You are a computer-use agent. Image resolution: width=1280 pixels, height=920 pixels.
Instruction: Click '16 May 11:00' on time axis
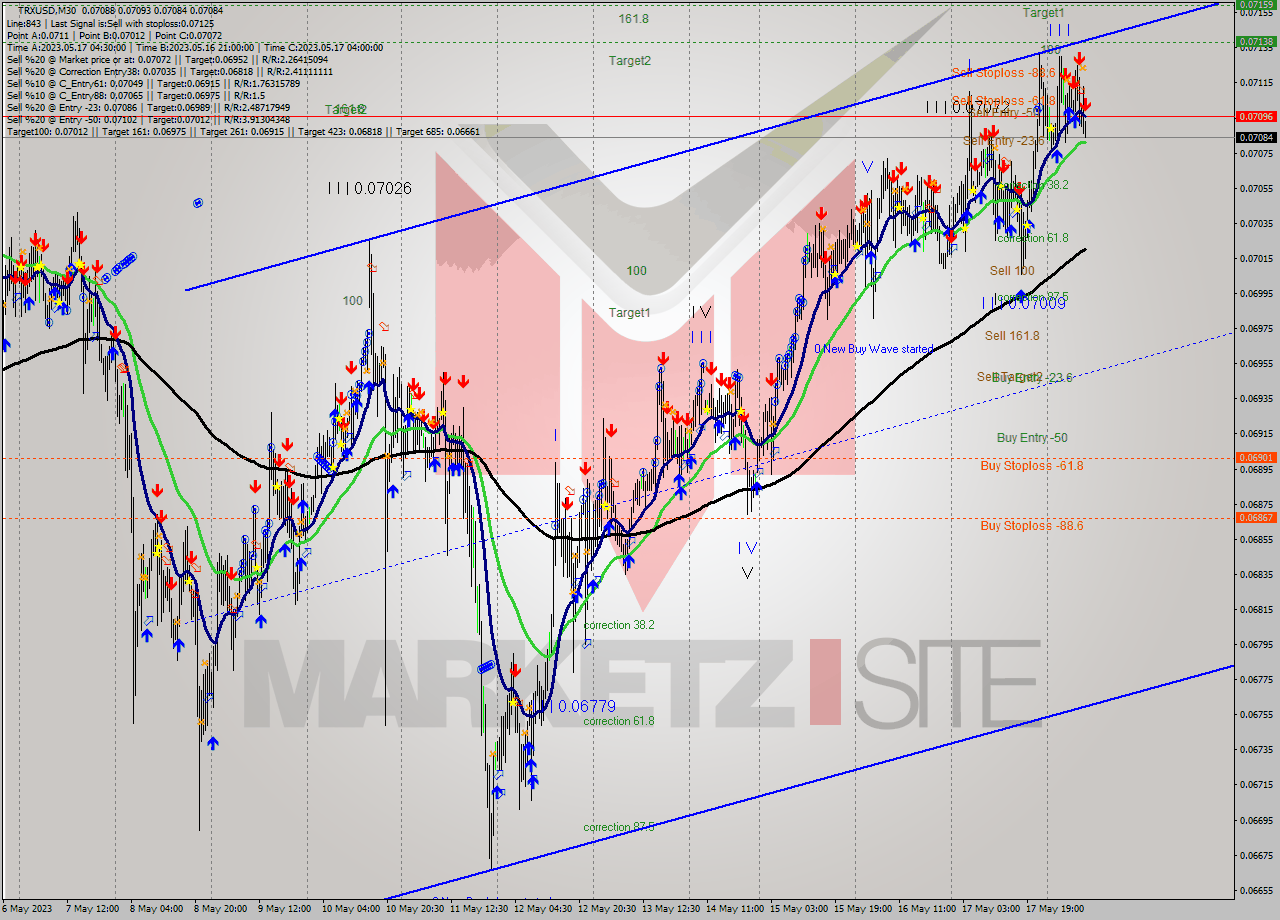click(928, 909)
